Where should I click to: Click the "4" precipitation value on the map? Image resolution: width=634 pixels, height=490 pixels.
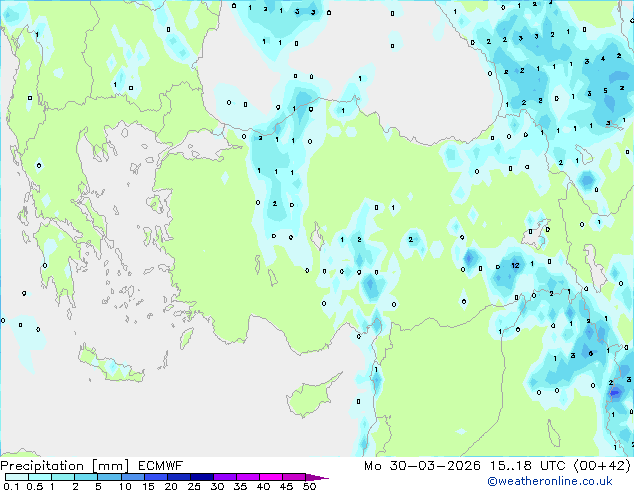point(603,59)
